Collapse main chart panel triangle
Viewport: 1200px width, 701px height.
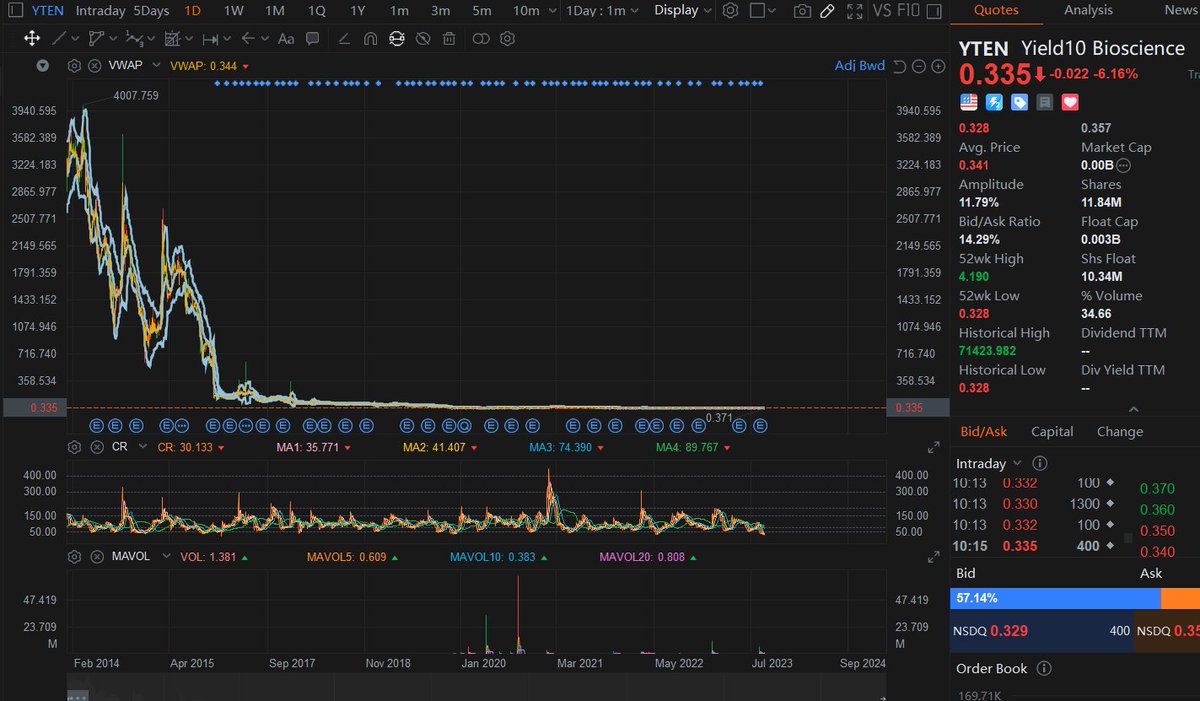(x=42, y=66)
